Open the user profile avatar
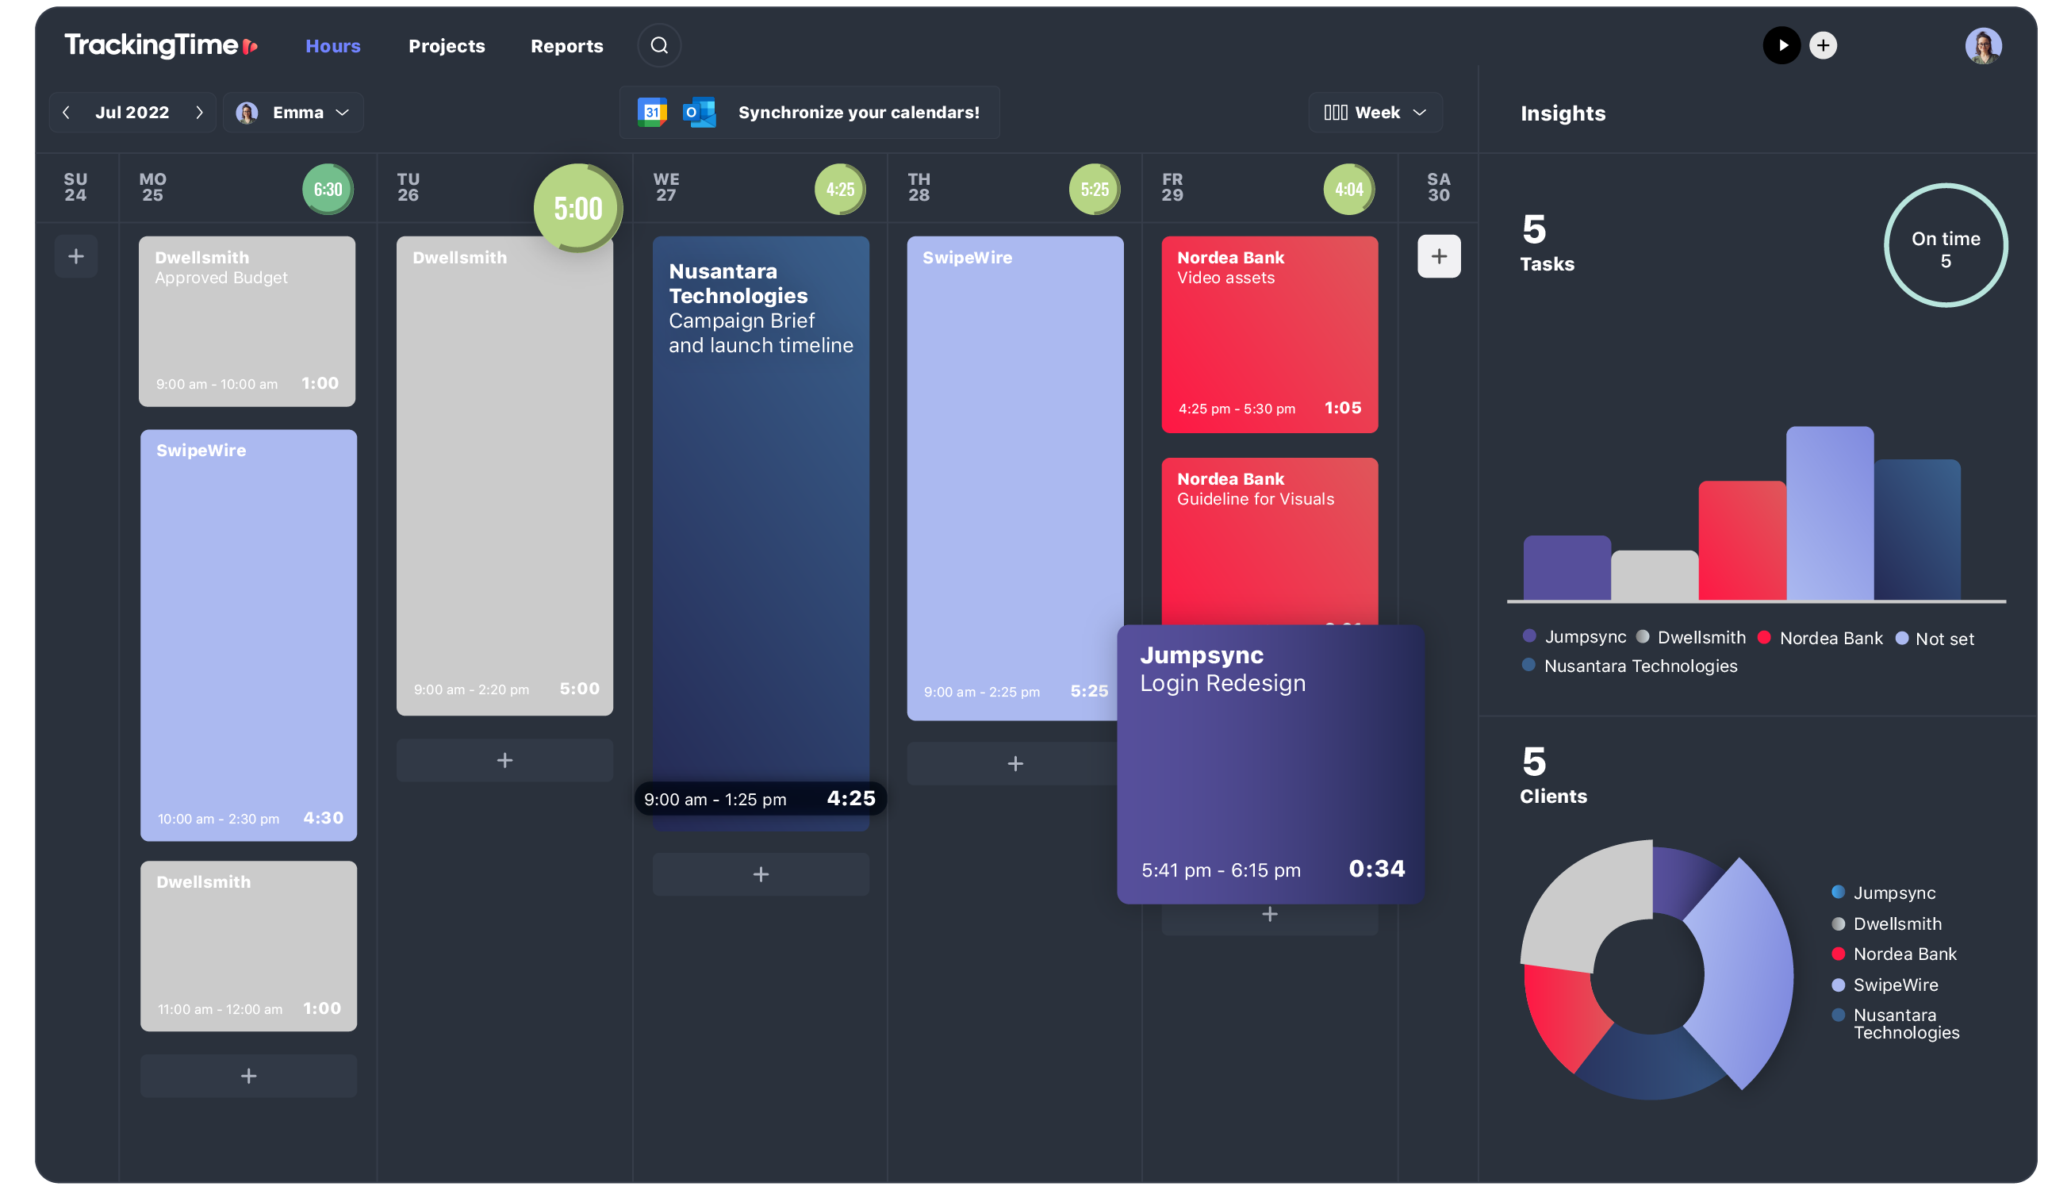The width and height of the screenshot is (2048, 1194). click(x=1982, y=46)
